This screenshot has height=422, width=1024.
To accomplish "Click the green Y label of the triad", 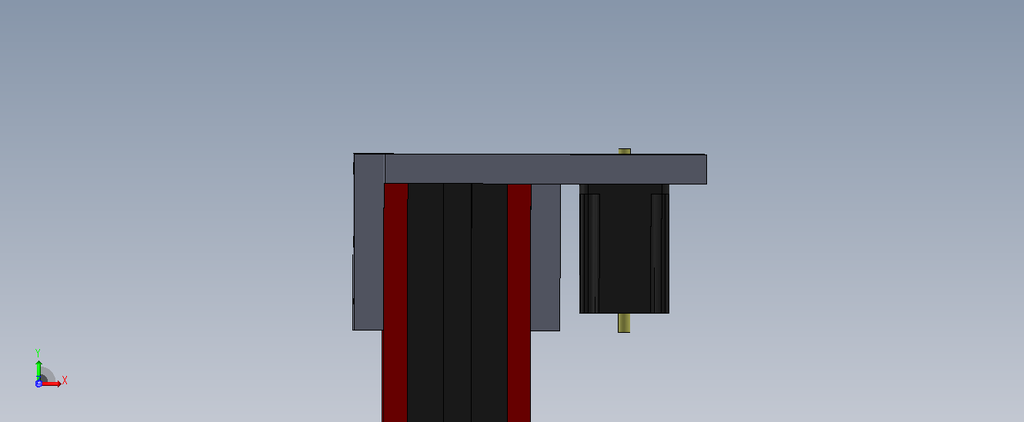I will point(38,353).
